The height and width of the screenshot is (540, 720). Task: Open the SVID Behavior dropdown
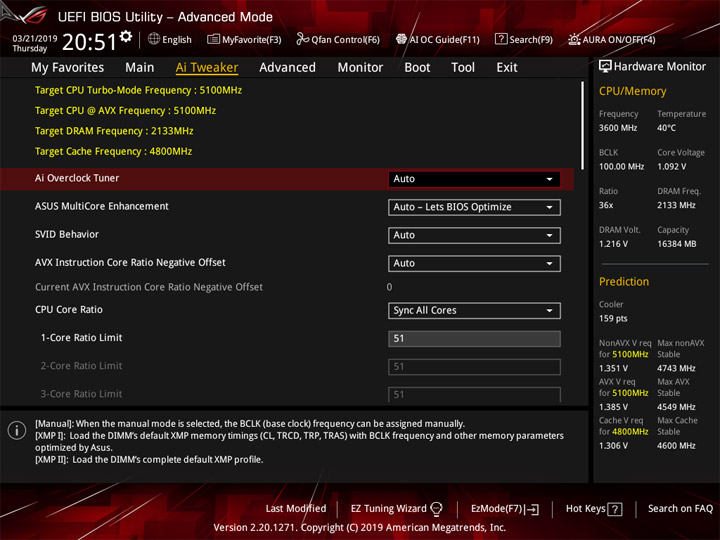[474, 235]
